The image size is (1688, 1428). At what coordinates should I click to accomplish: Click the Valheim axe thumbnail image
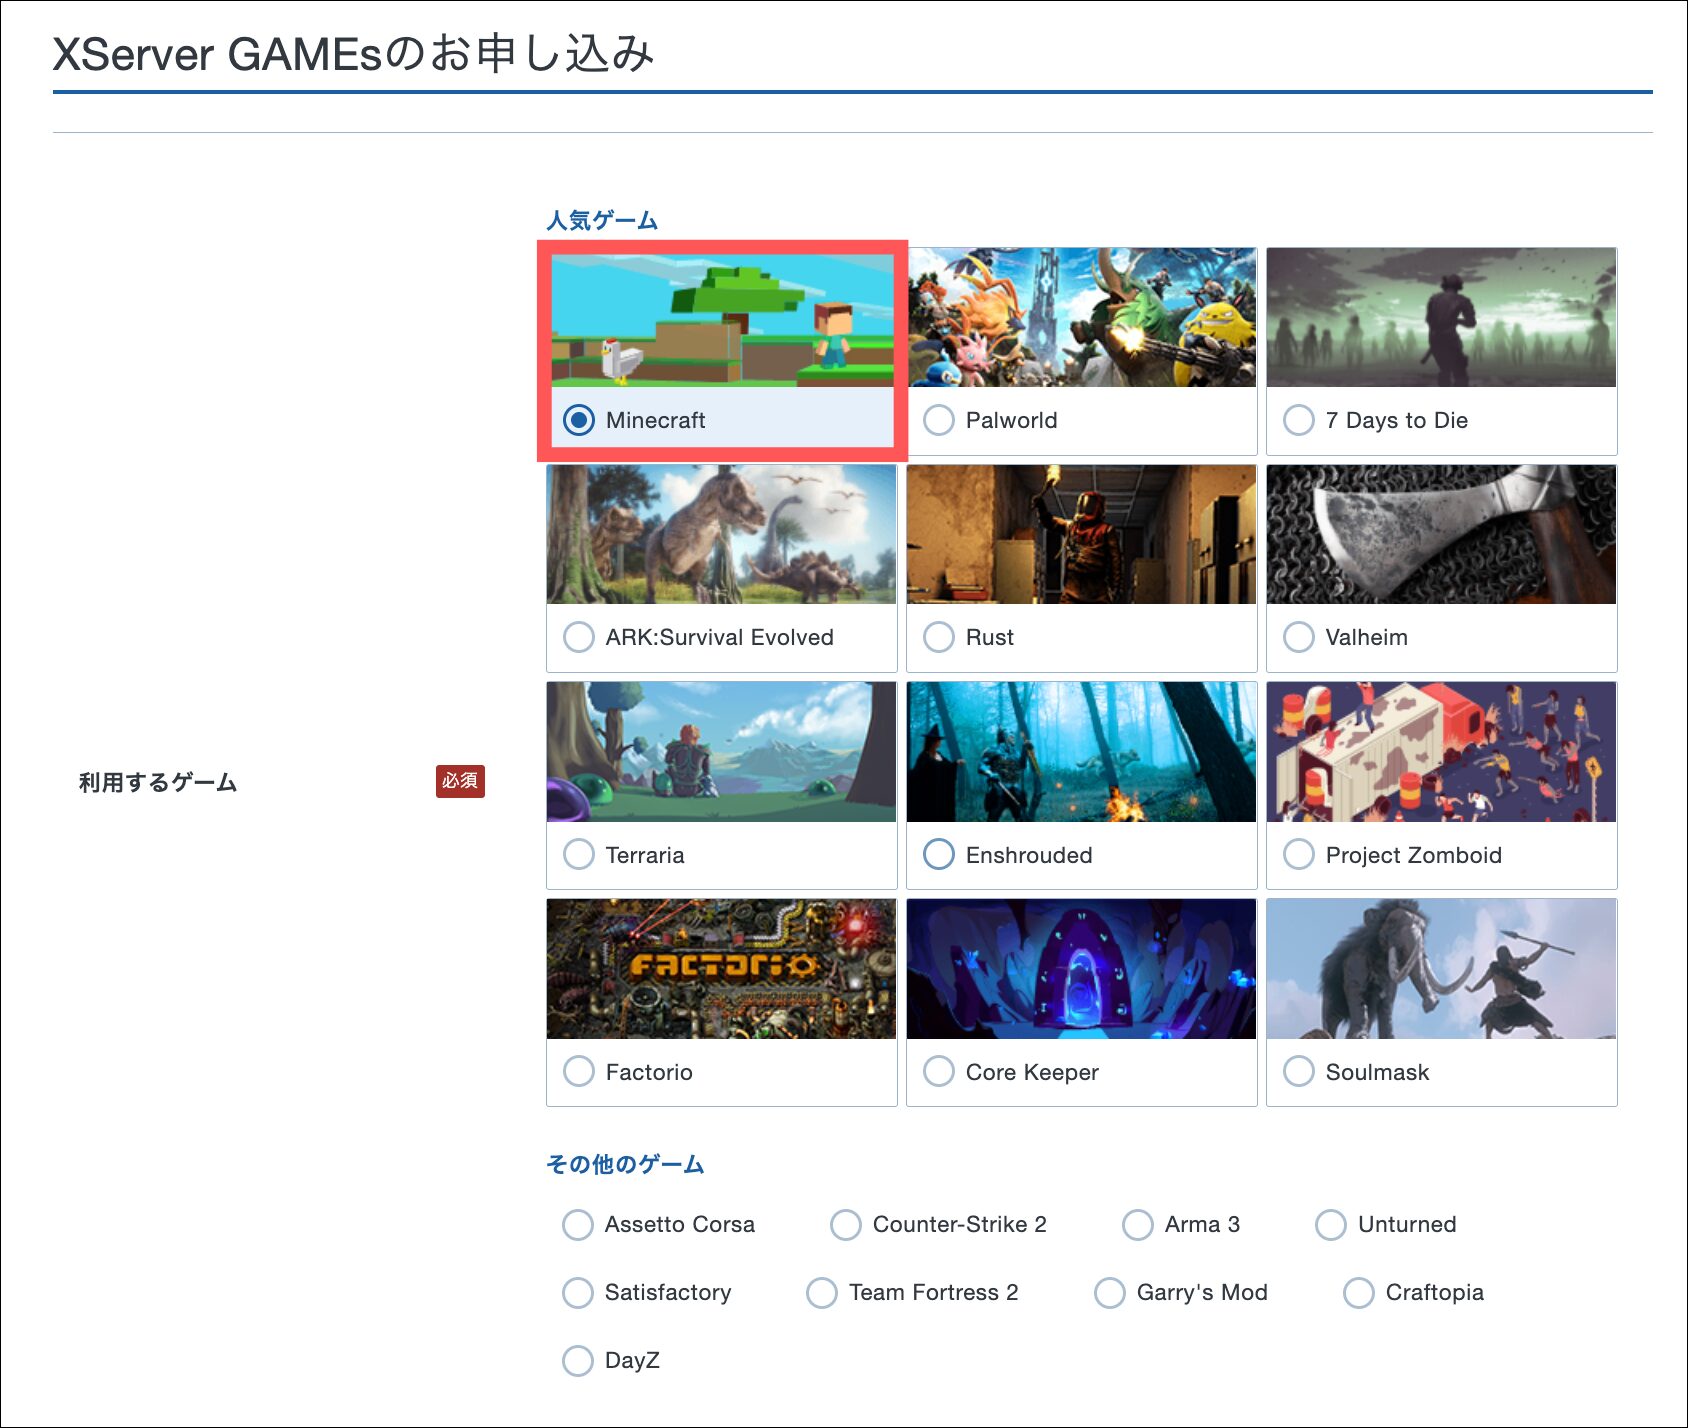point(1441,534)
